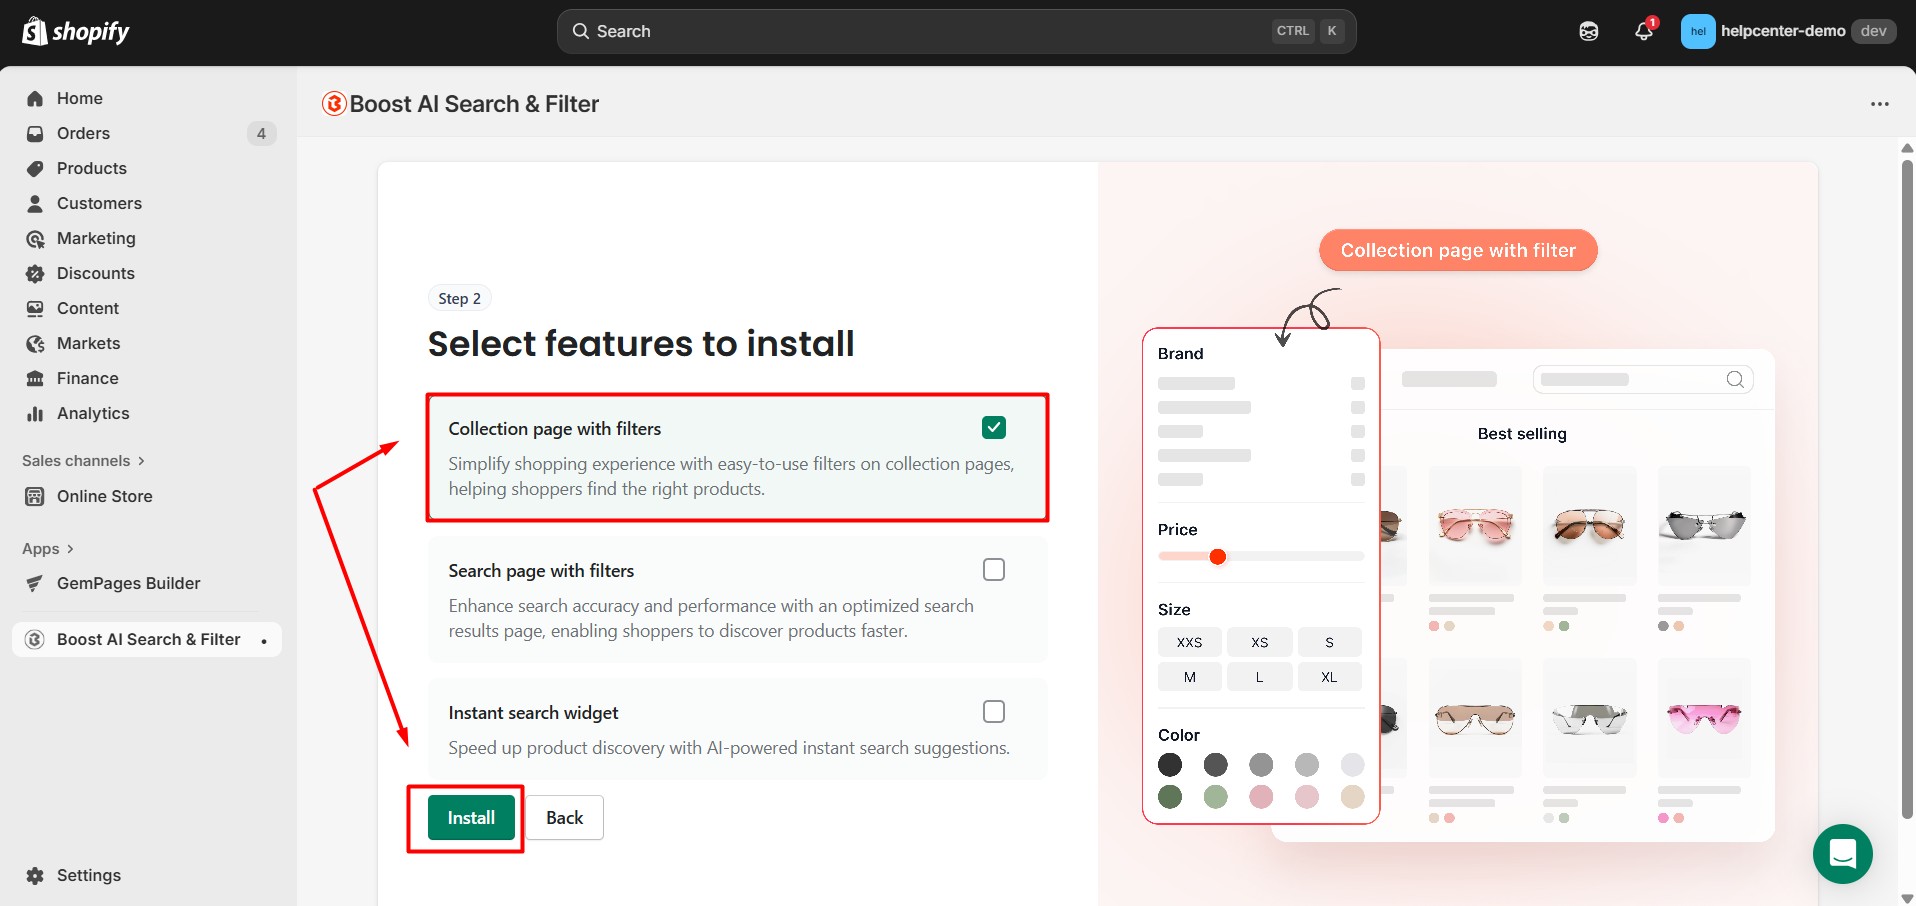Select the Analytics icon
Image resolution: width=1916 pixels, height=906 pixels.
point(34,413)
